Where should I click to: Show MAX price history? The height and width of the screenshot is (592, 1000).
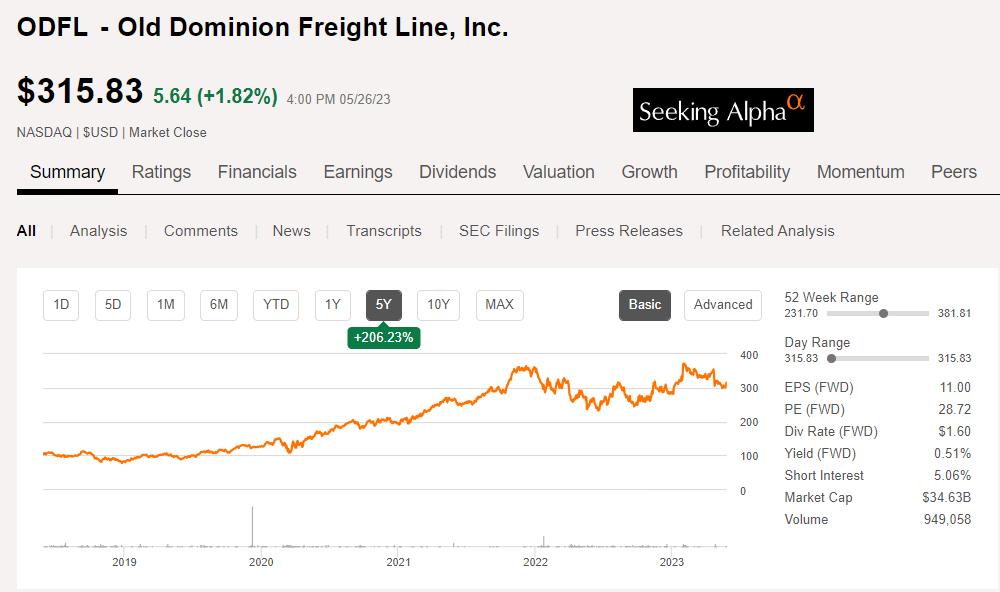[499, 305]
